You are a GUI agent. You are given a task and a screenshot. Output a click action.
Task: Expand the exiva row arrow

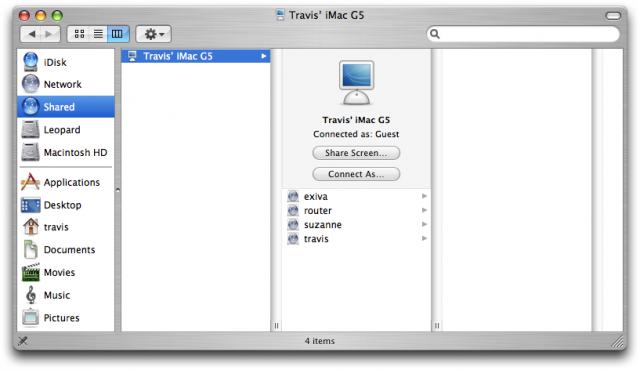pyautogui.click(x=424, y=196)
